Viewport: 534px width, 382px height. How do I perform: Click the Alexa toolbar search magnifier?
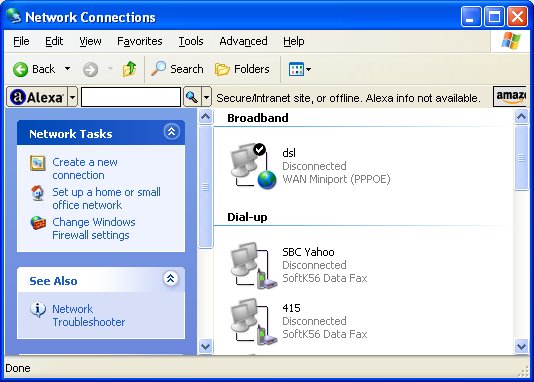point(192,97)
